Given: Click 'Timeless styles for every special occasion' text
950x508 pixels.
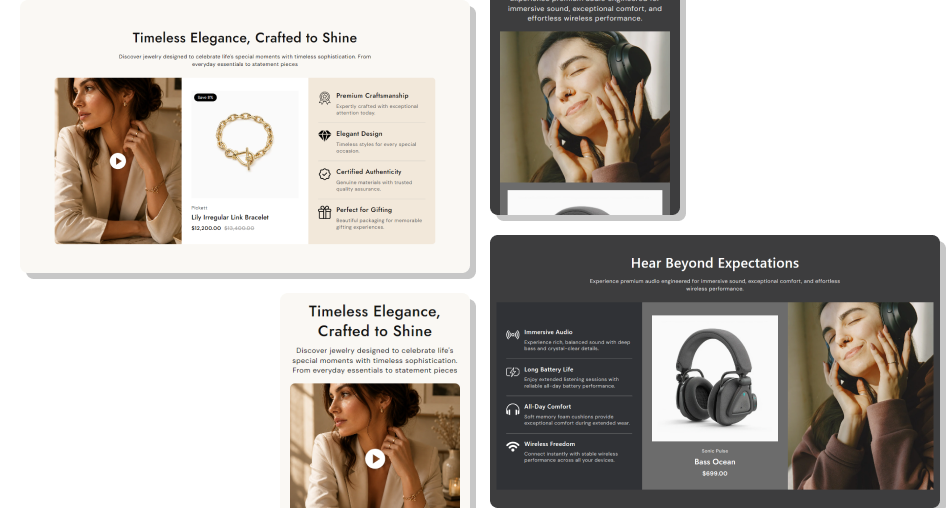Looking at the screenshot, I should [376, 147].
